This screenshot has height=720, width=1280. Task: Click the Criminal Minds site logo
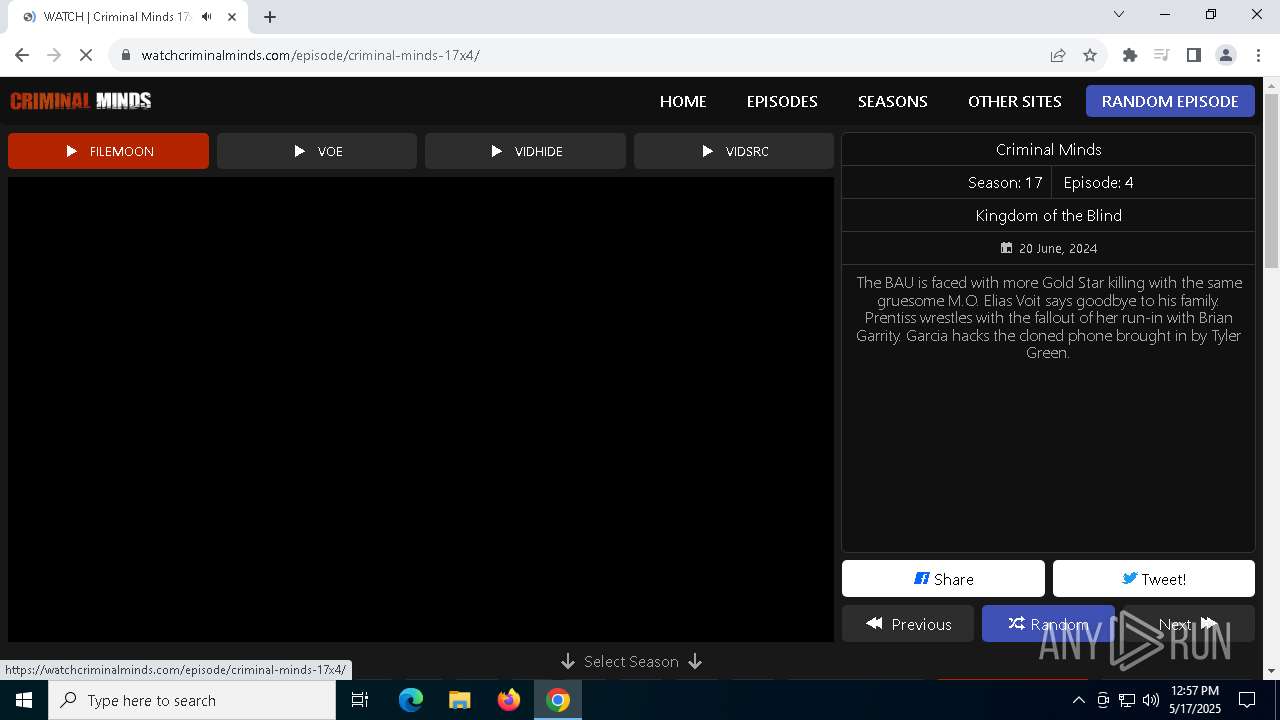pos(81,101)
